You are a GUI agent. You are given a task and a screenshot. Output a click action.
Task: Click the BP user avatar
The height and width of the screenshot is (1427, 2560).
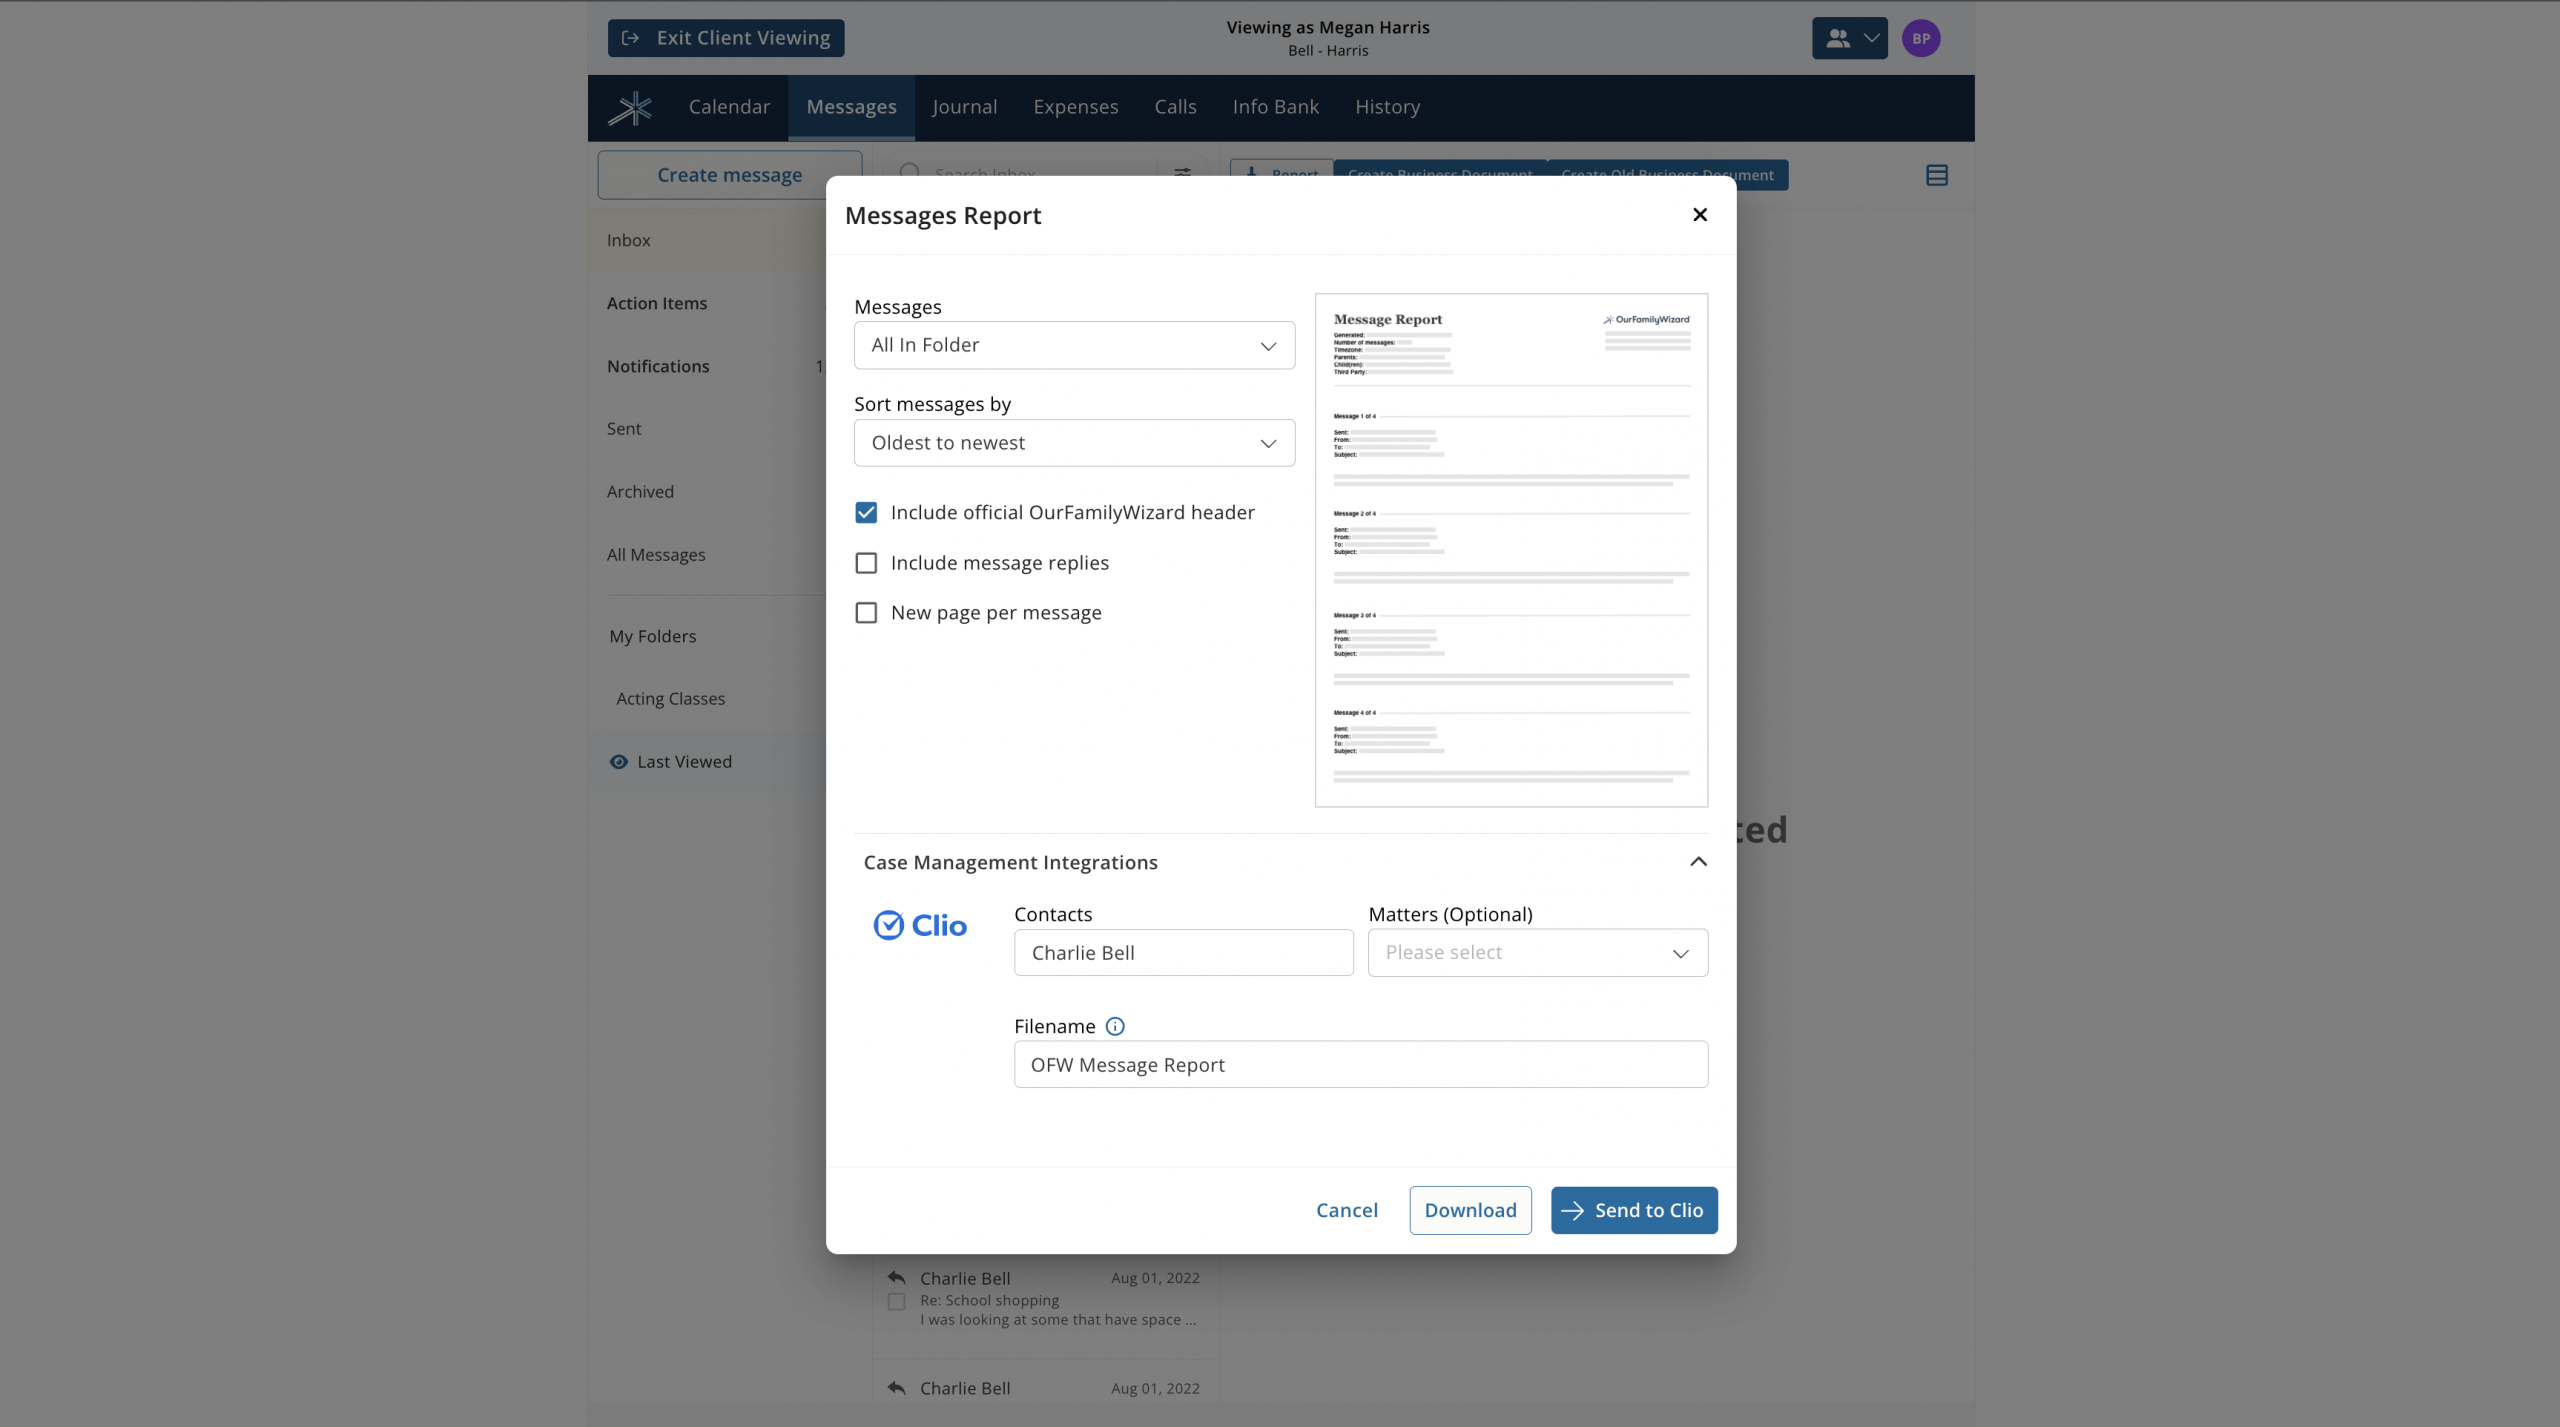point(1920,38)
